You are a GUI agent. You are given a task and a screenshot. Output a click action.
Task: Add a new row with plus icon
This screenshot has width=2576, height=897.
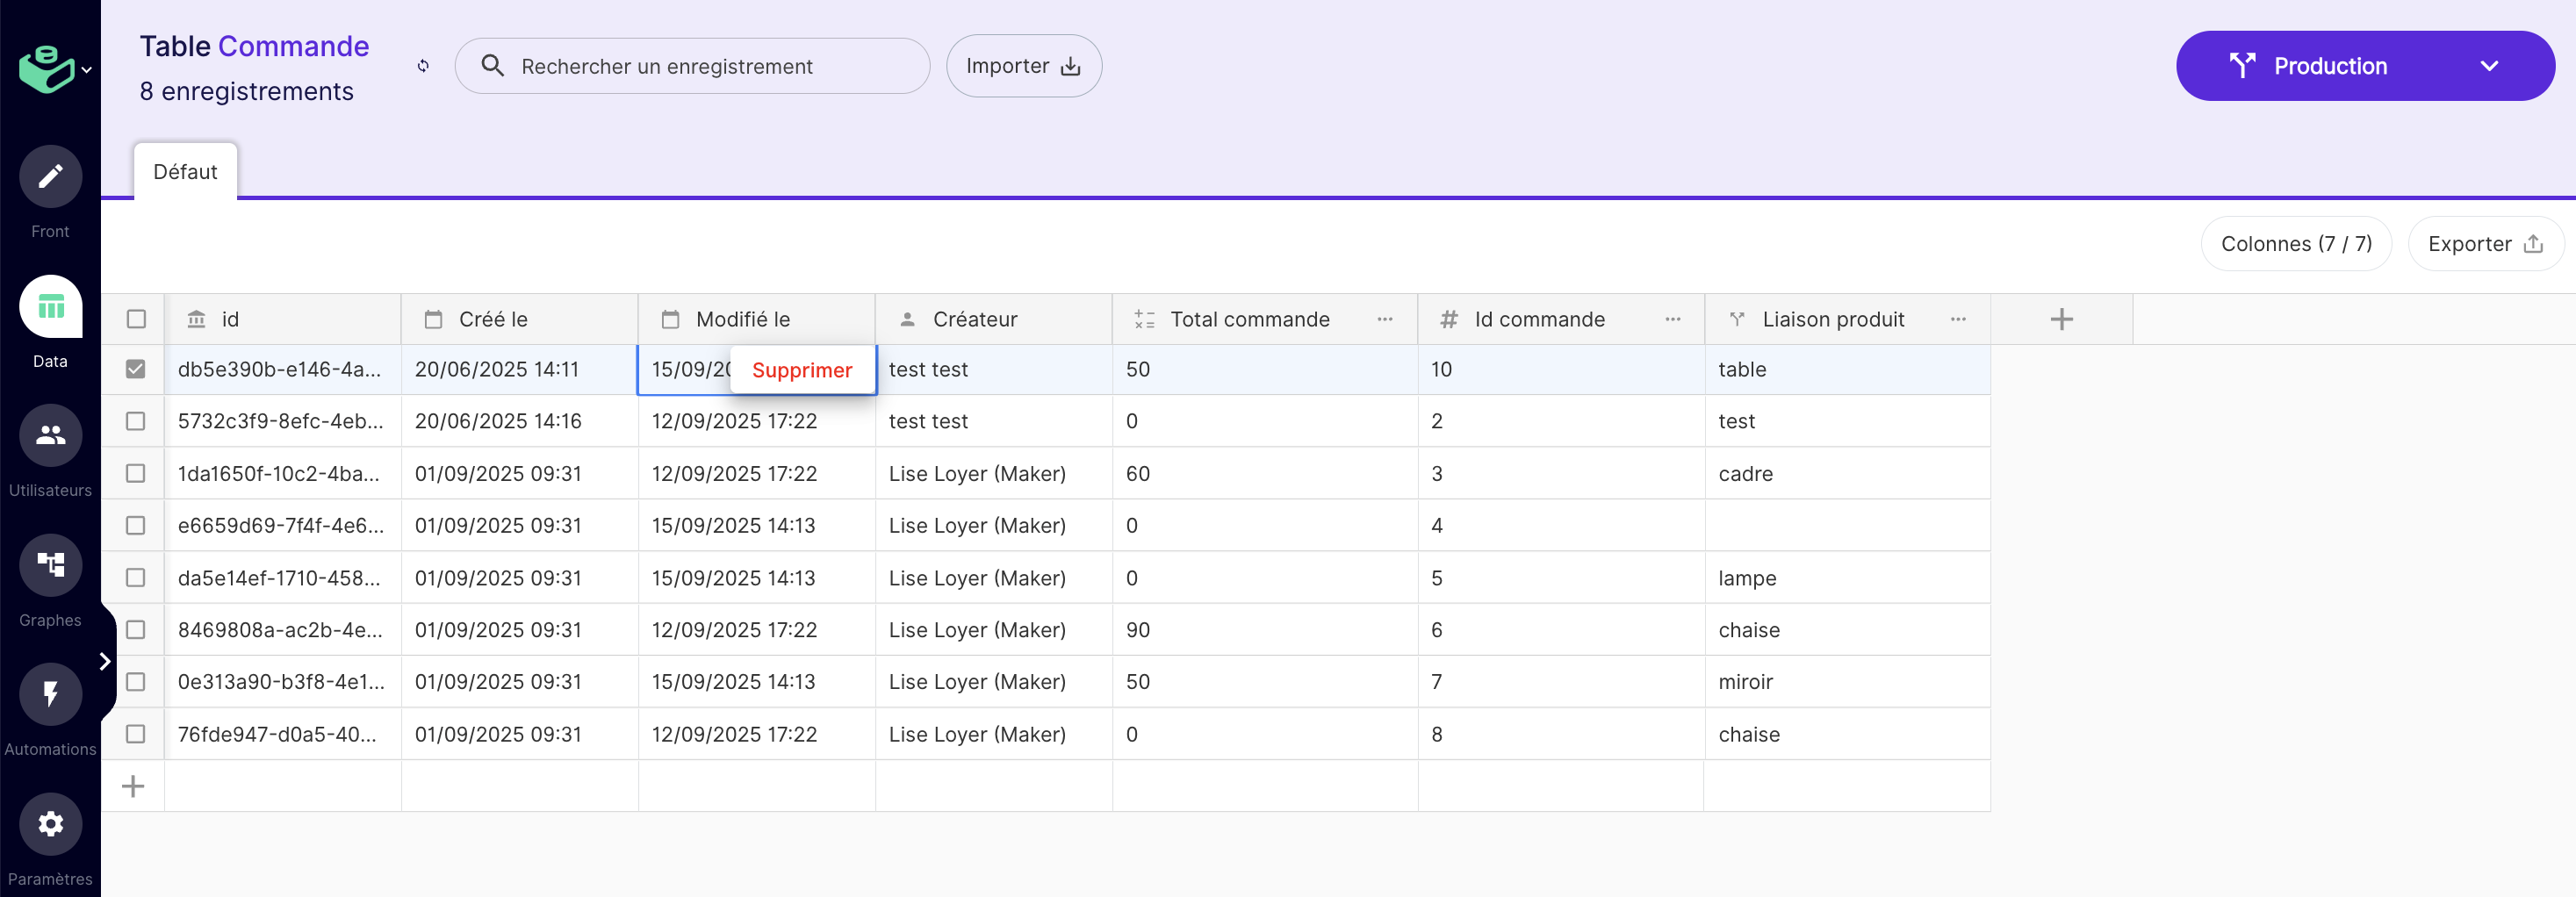coord(133,786)
